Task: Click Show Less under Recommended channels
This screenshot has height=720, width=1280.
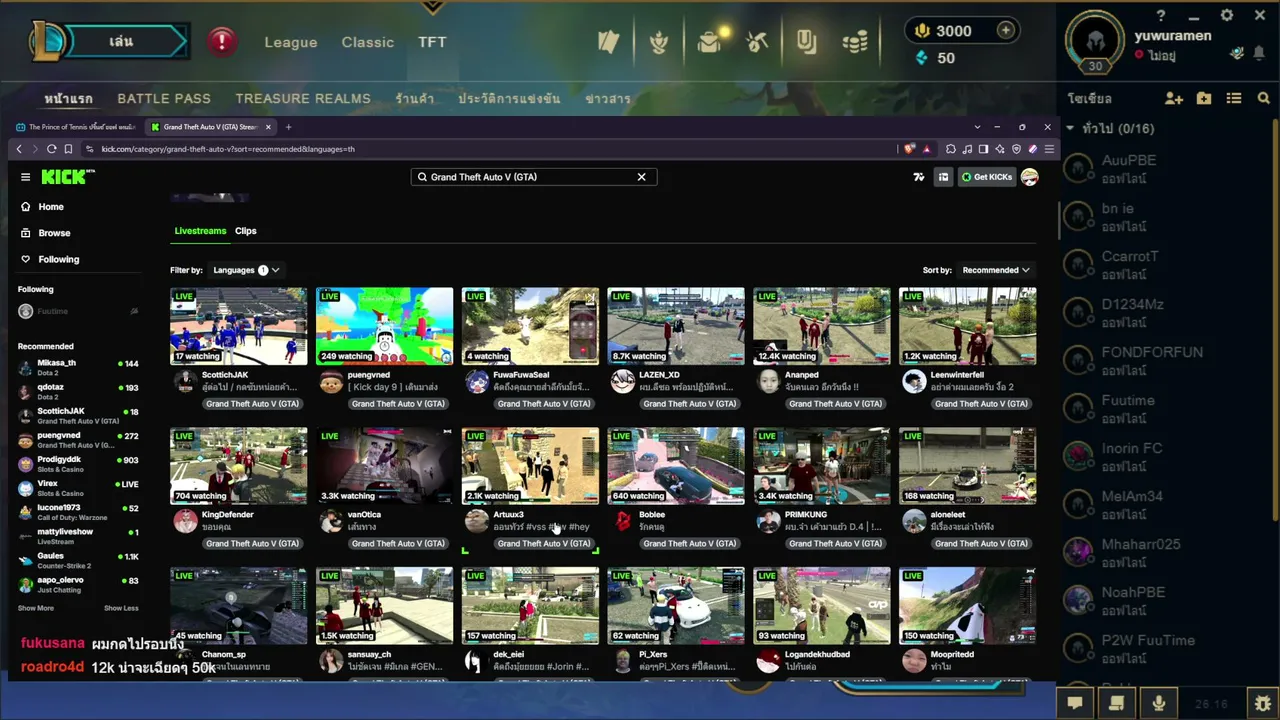Action: point(121,608)
